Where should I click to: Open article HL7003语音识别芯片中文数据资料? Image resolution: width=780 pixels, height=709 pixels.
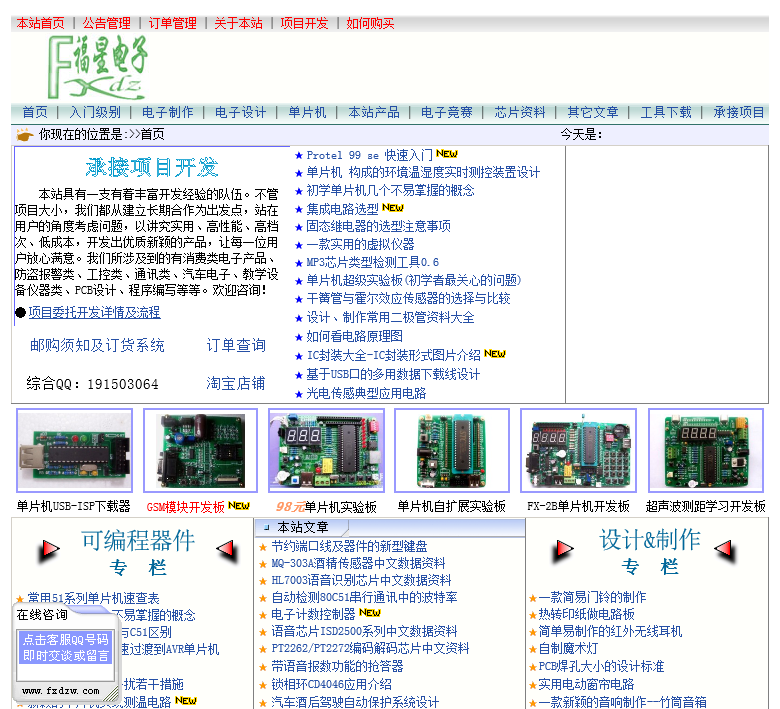pos(361,581)
